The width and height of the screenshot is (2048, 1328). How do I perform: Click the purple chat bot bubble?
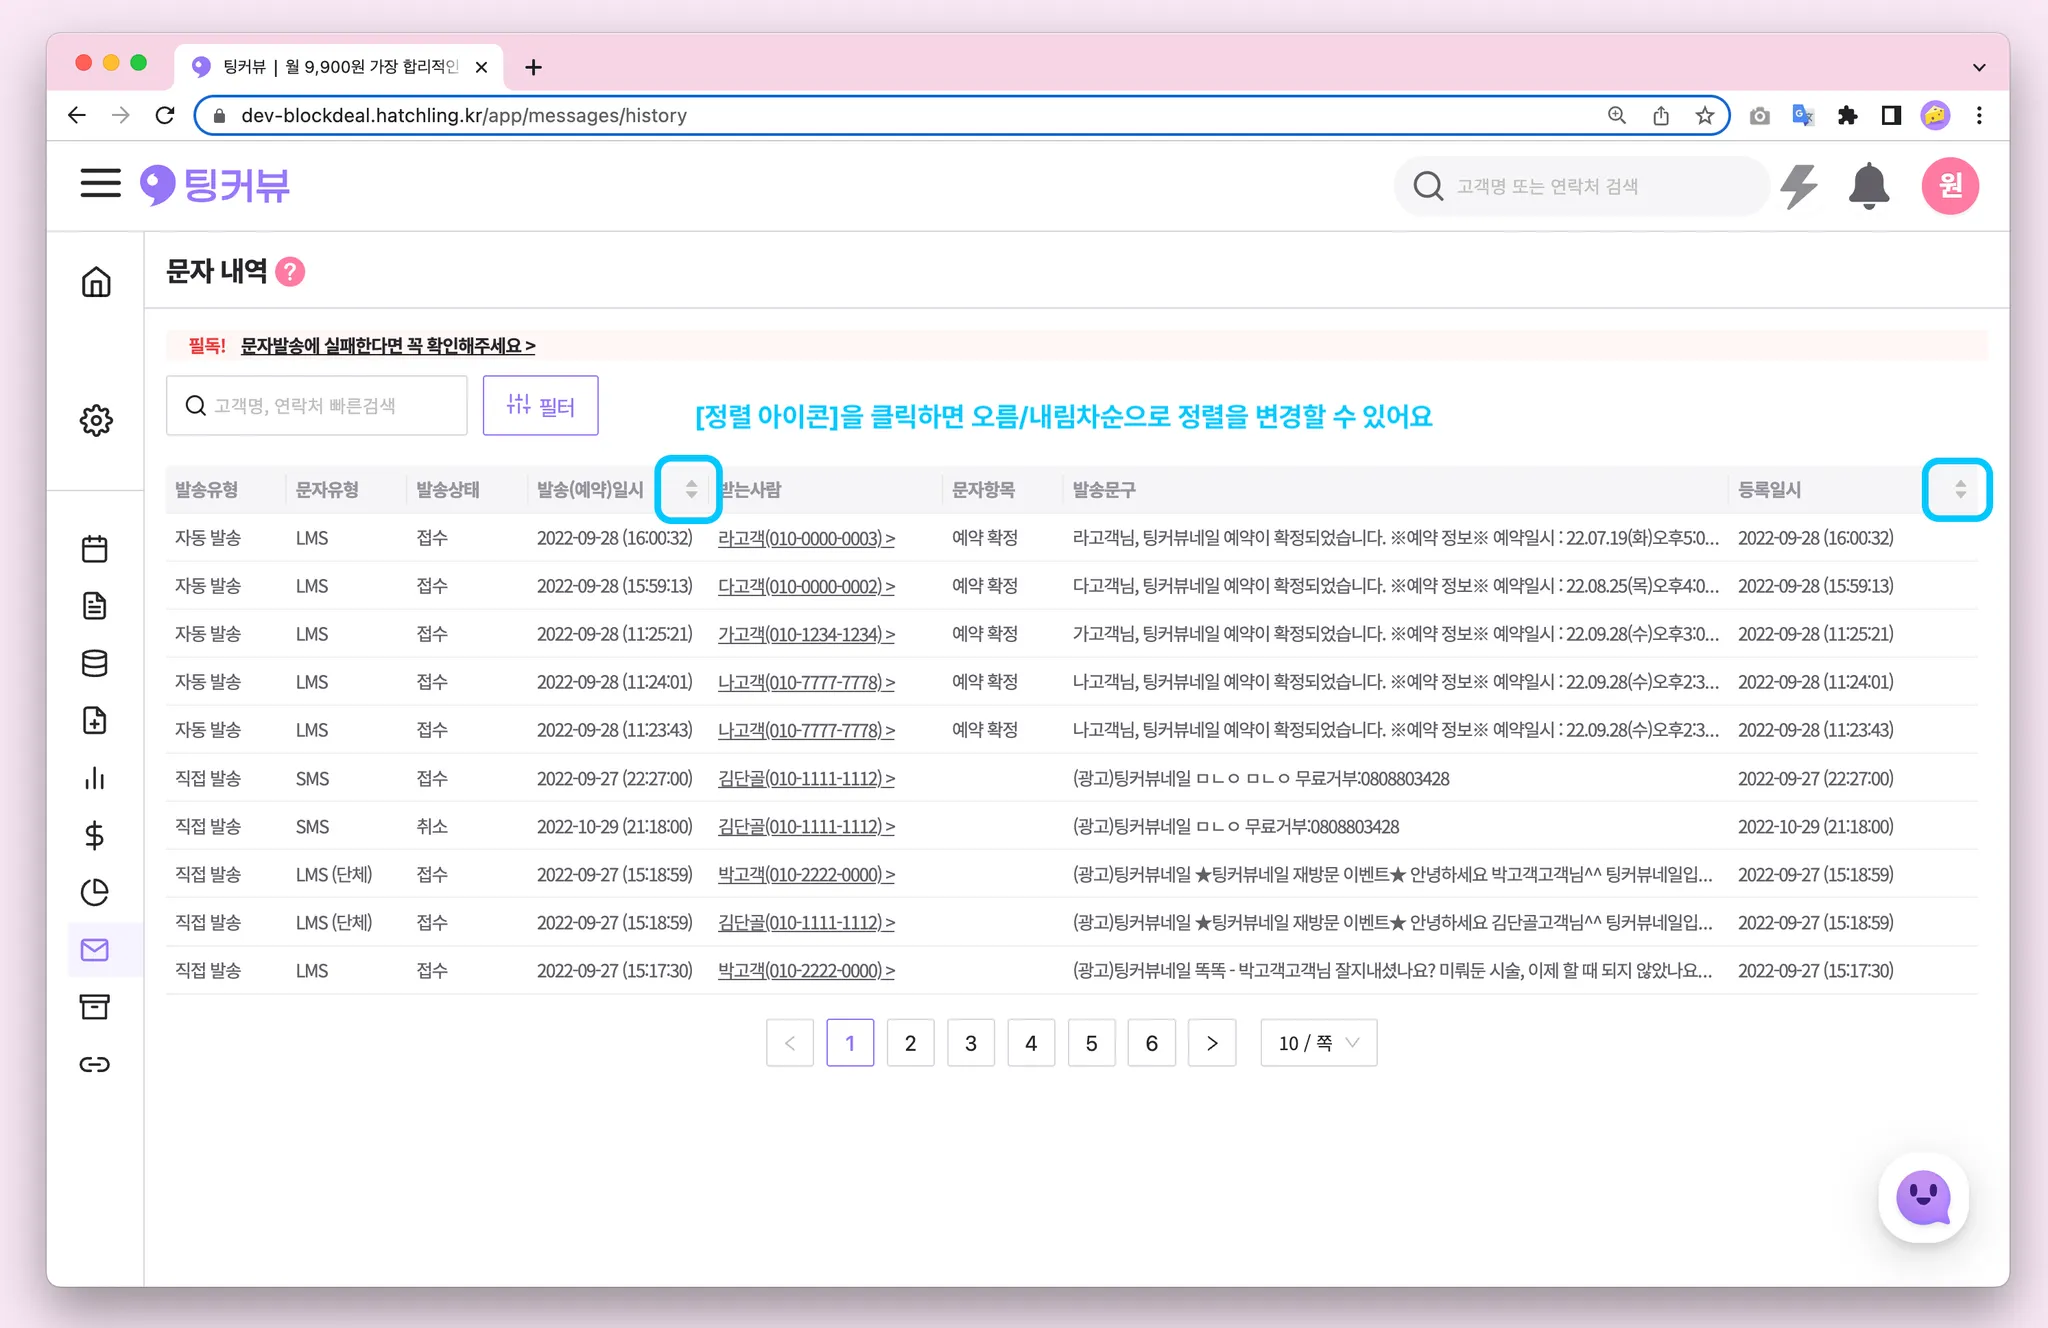point(1923,1197)
